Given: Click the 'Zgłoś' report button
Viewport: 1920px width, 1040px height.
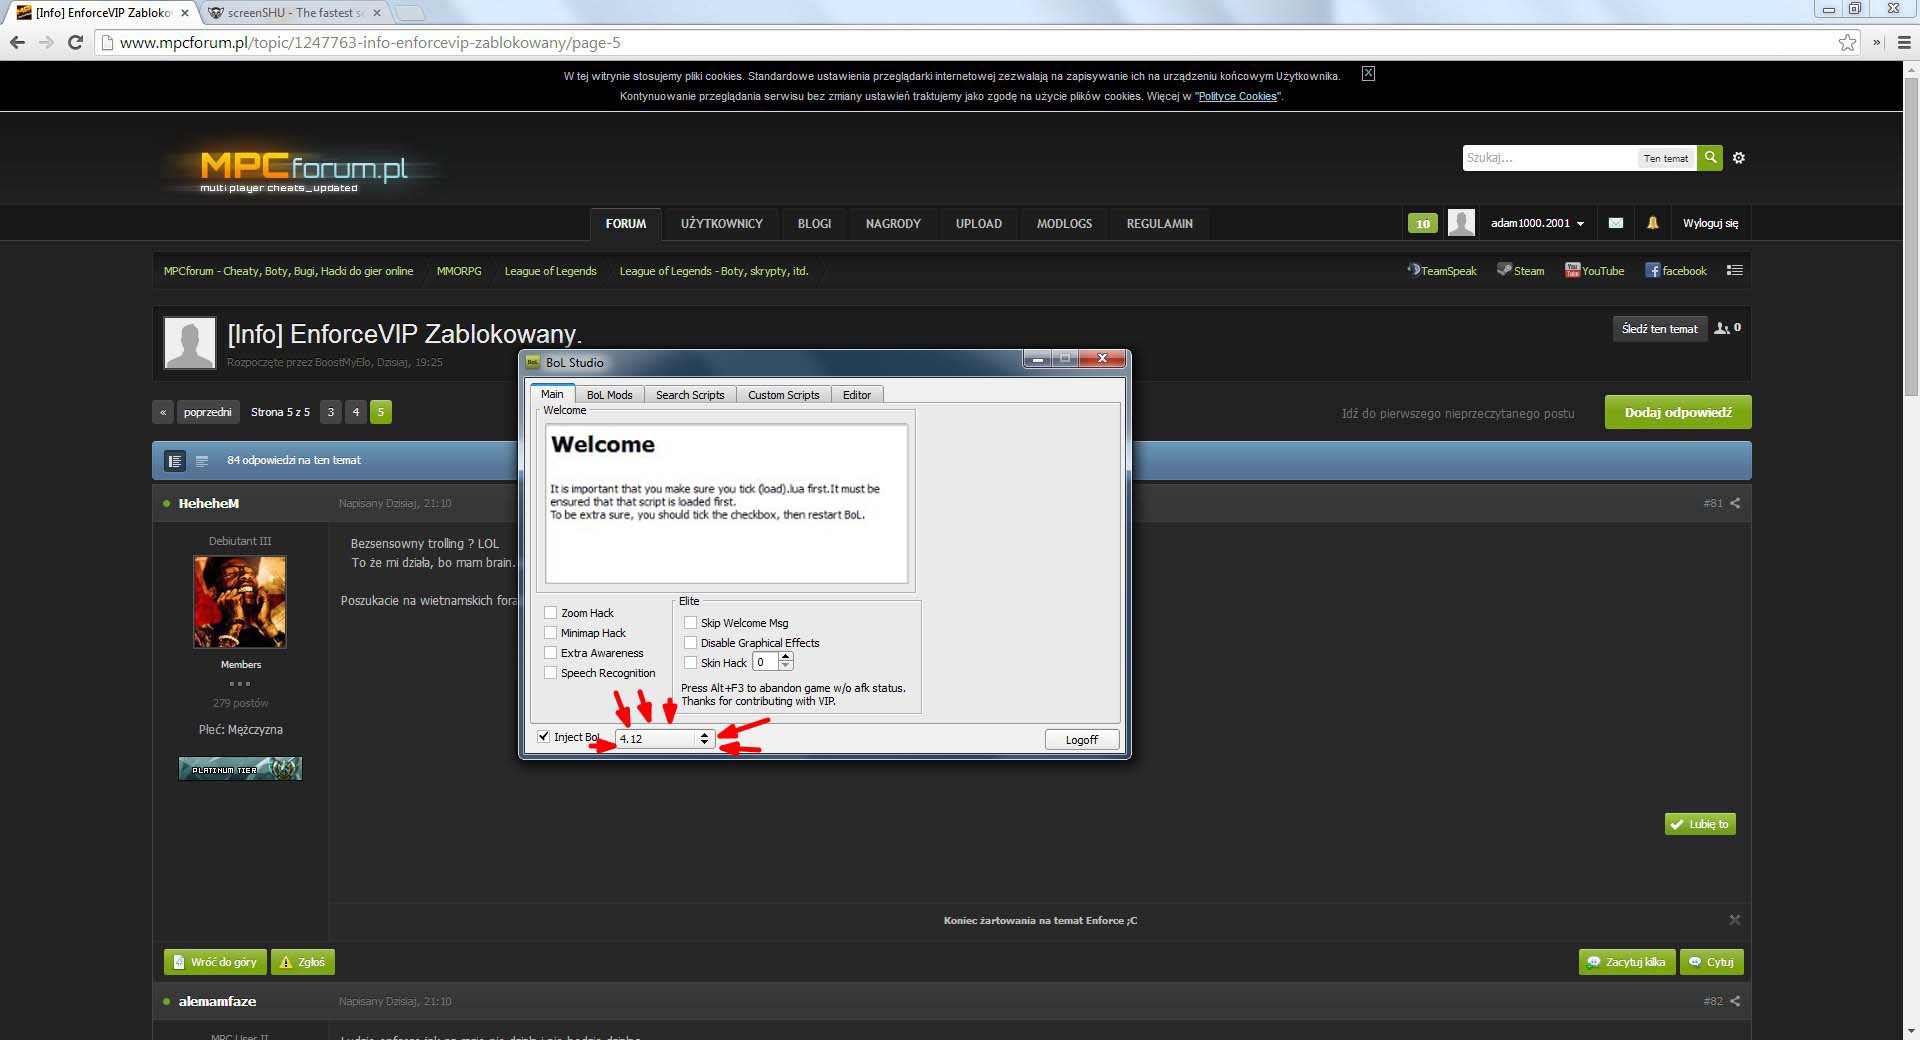Looking at the screenshot, I should (303, 962).
